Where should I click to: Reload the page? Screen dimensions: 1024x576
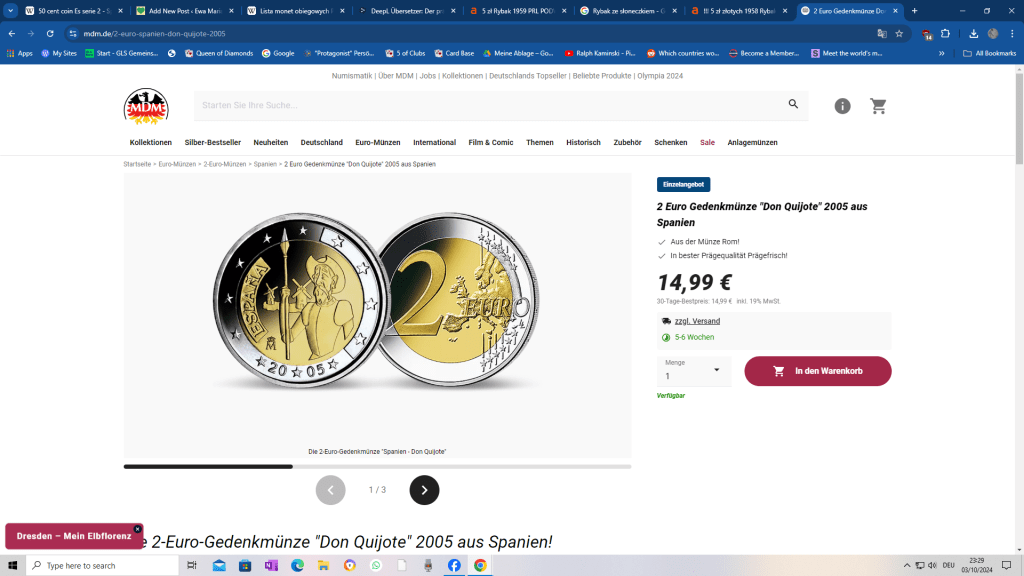point(50,33)
